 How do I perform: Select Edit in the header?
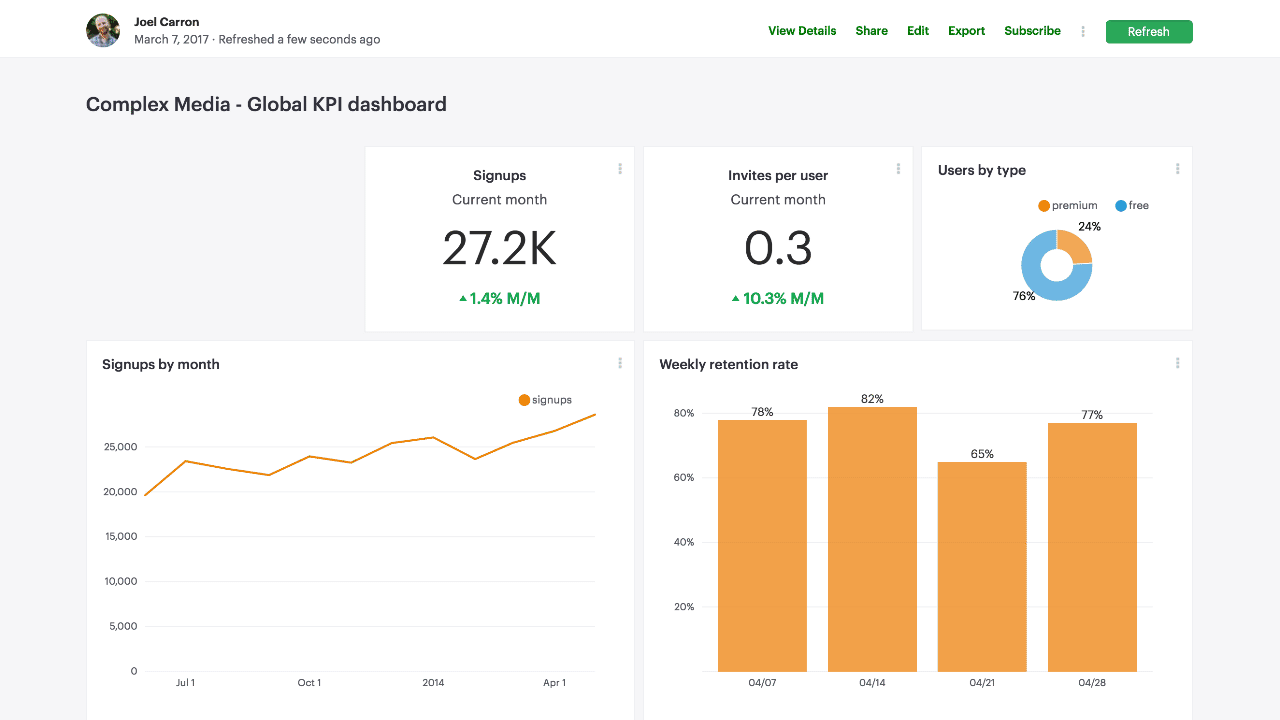[x=918, y=31]
